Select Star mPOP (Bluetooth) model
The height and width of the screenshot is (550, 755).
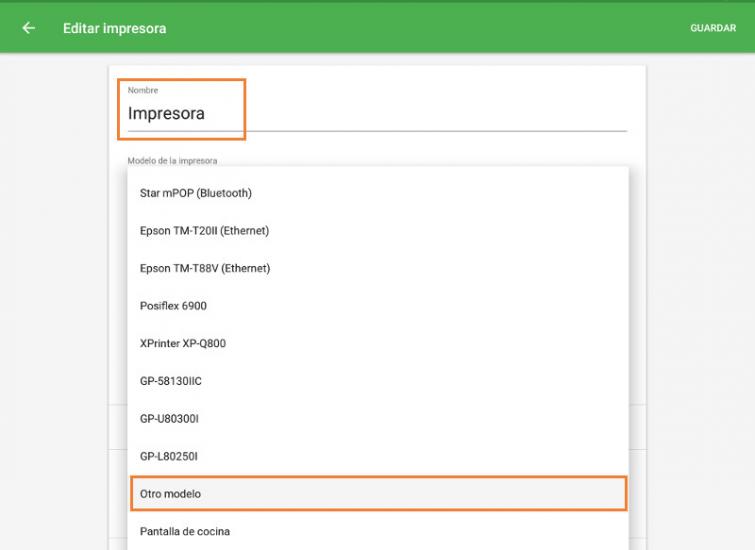(x=196, y=193)
